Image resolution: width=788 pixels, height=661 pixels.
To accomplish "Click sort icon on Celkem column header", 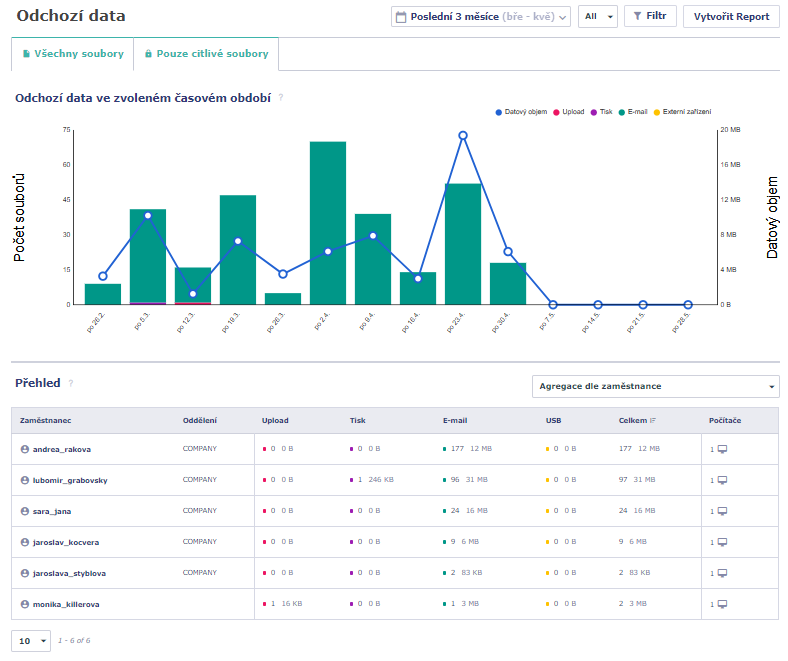I will pos(652,421).
